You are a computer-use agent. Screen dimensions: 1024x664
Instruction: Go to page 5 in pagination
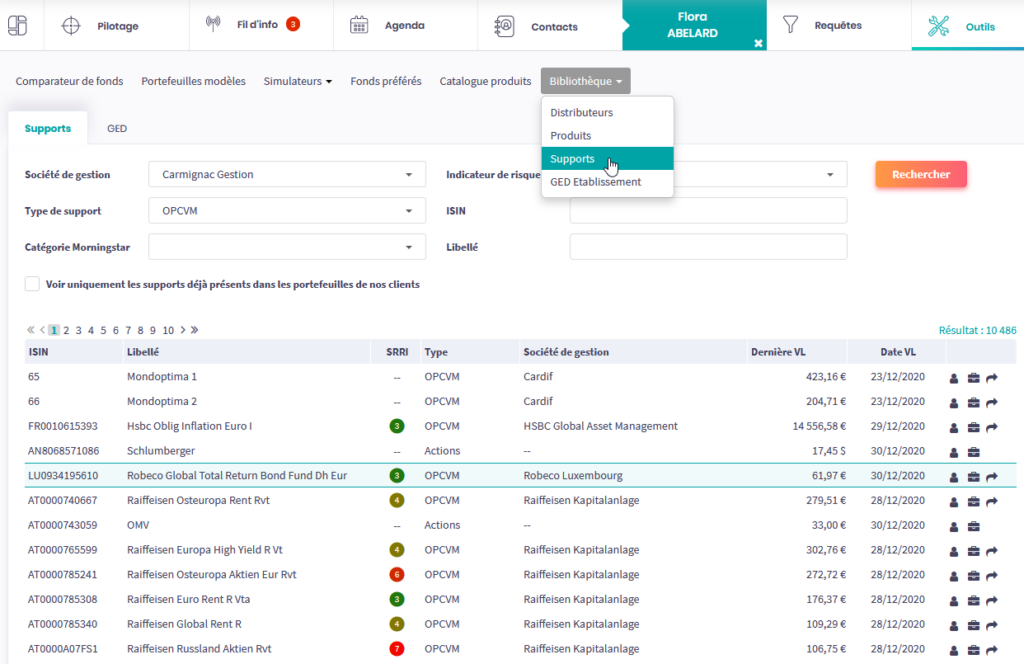(x=103, y=330)
